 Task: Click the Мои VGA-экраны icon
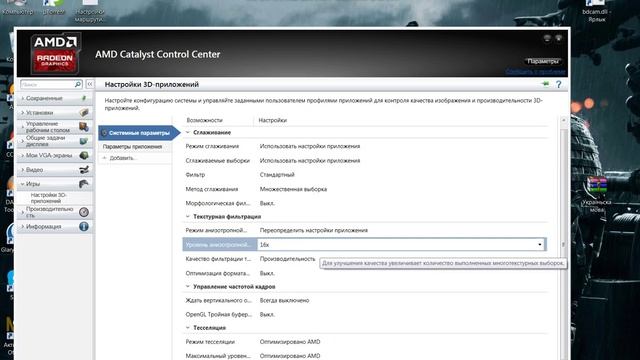coord(84,155)
